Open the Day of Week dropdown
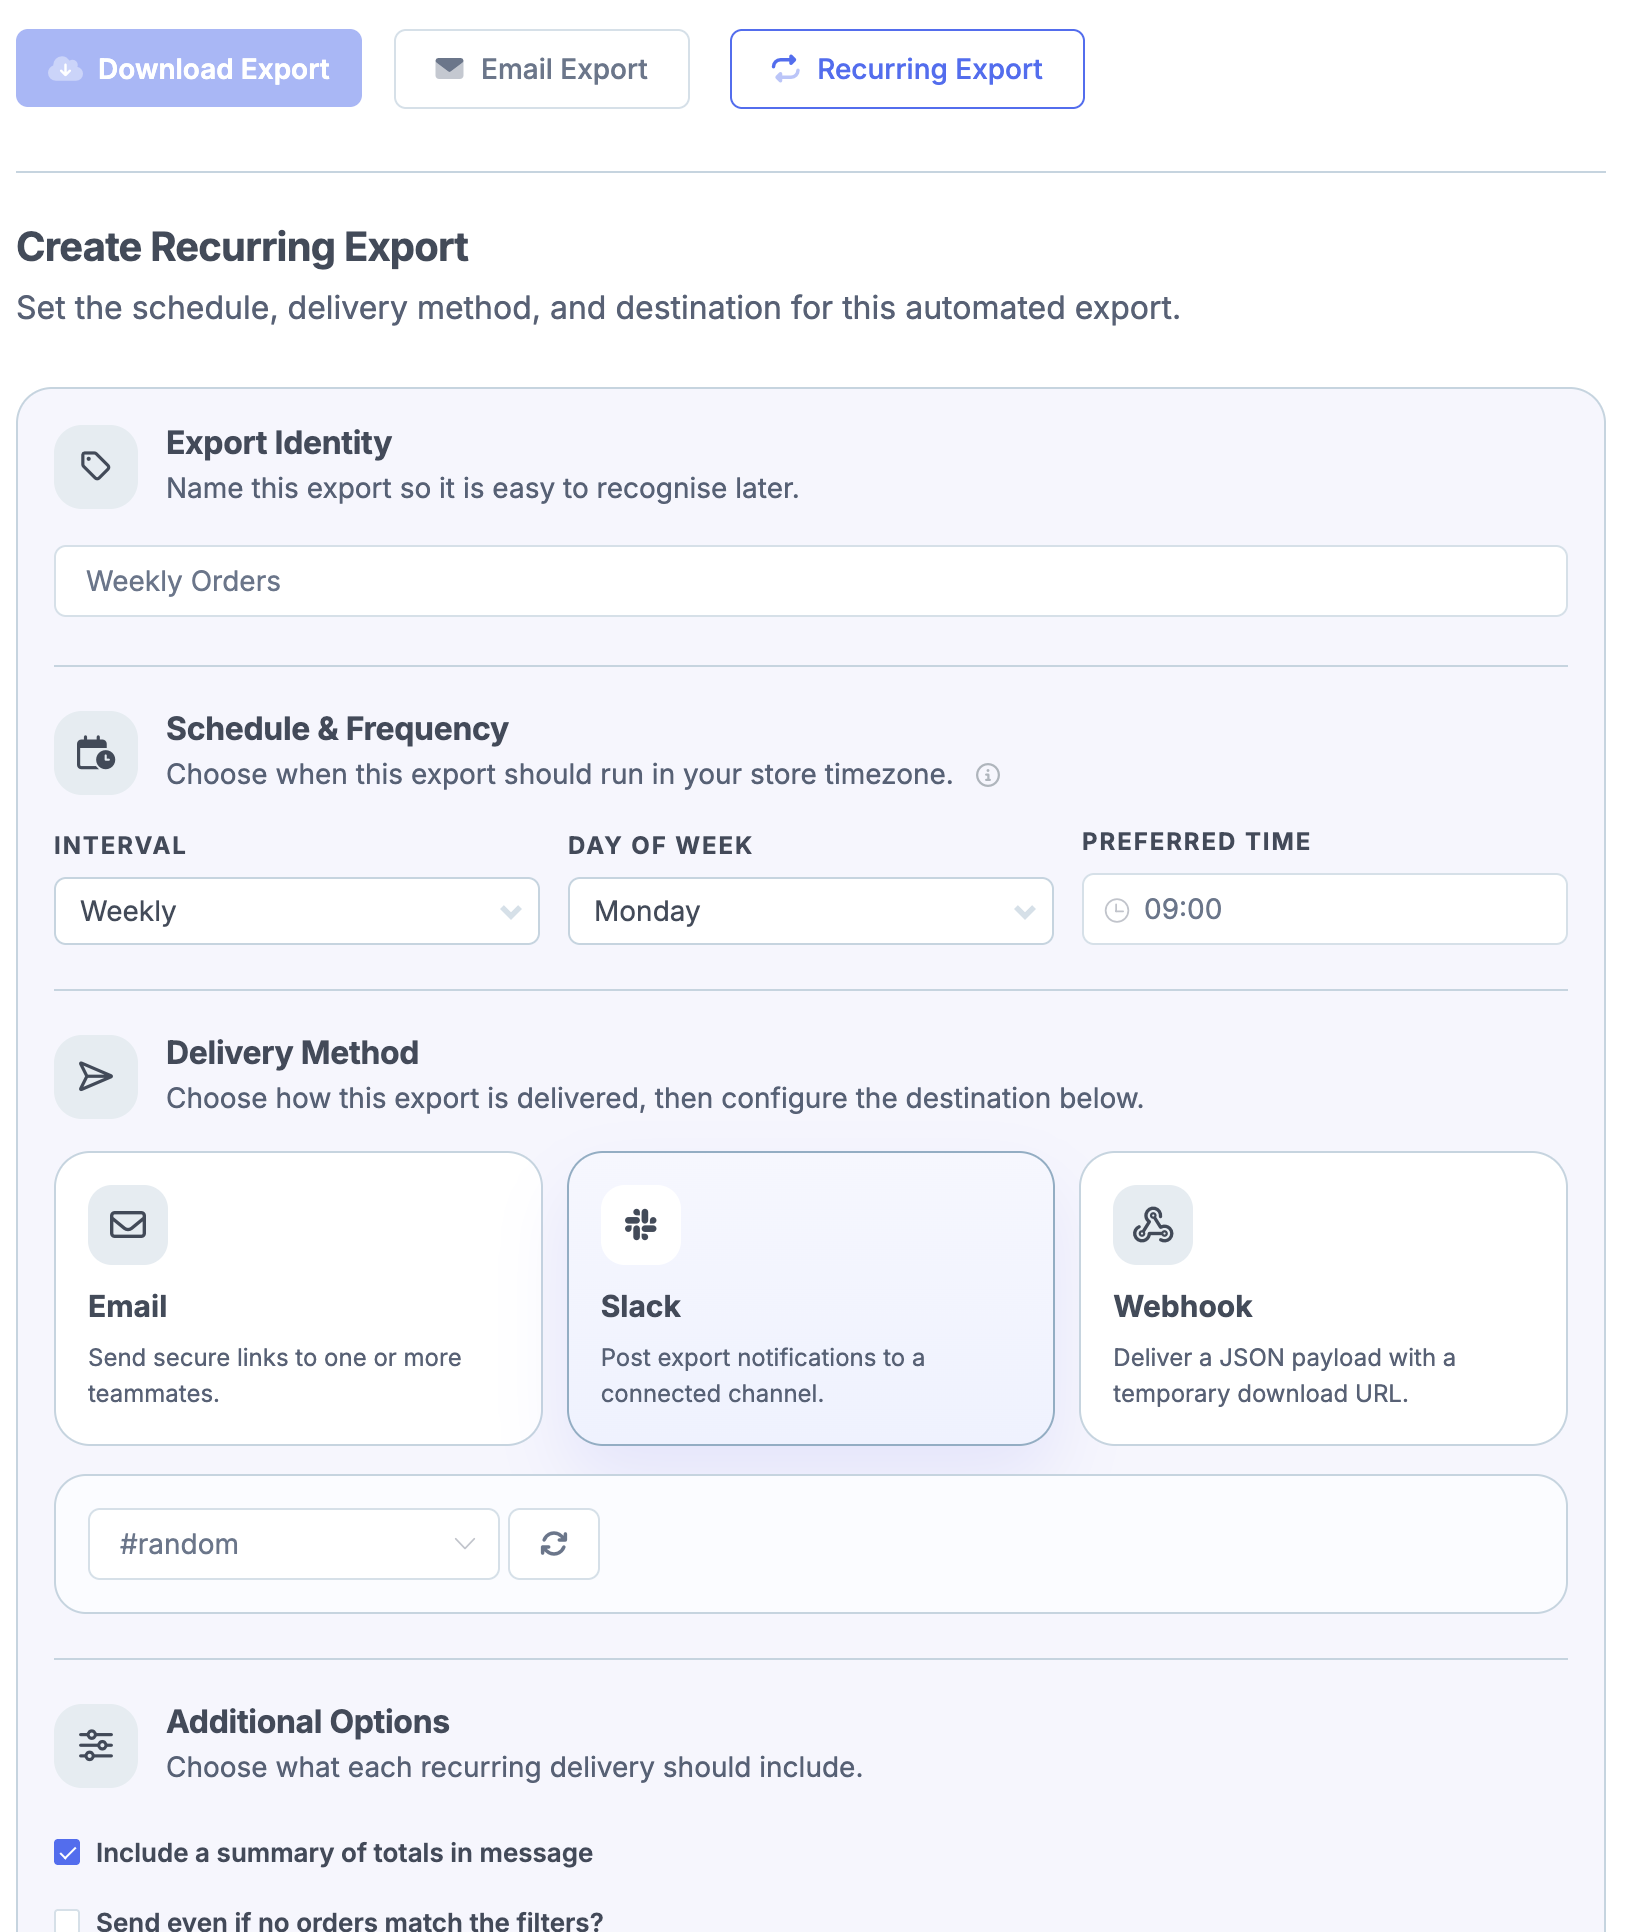 pyautogui.click(x=810, y=910)
